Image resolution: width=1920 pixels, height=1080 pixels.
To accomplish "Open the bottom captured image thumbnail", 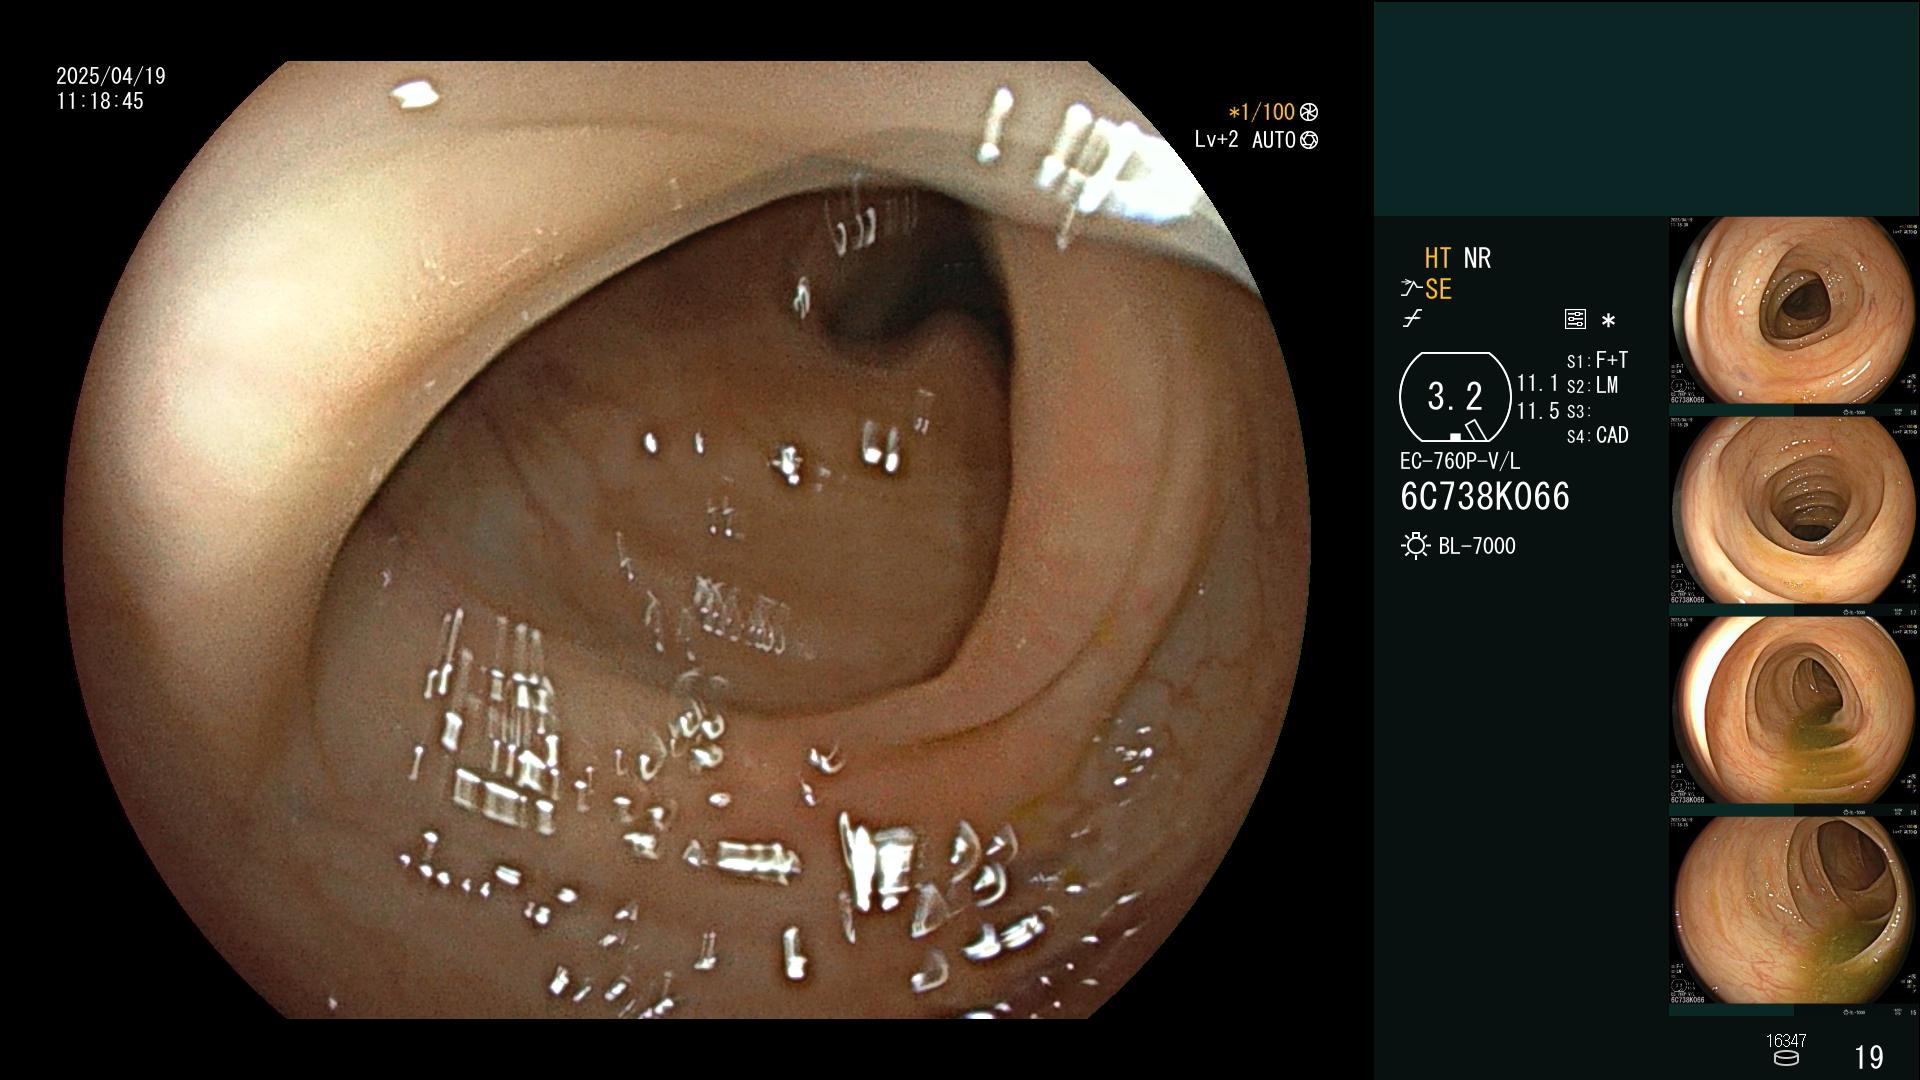I will coord(1794,916).
